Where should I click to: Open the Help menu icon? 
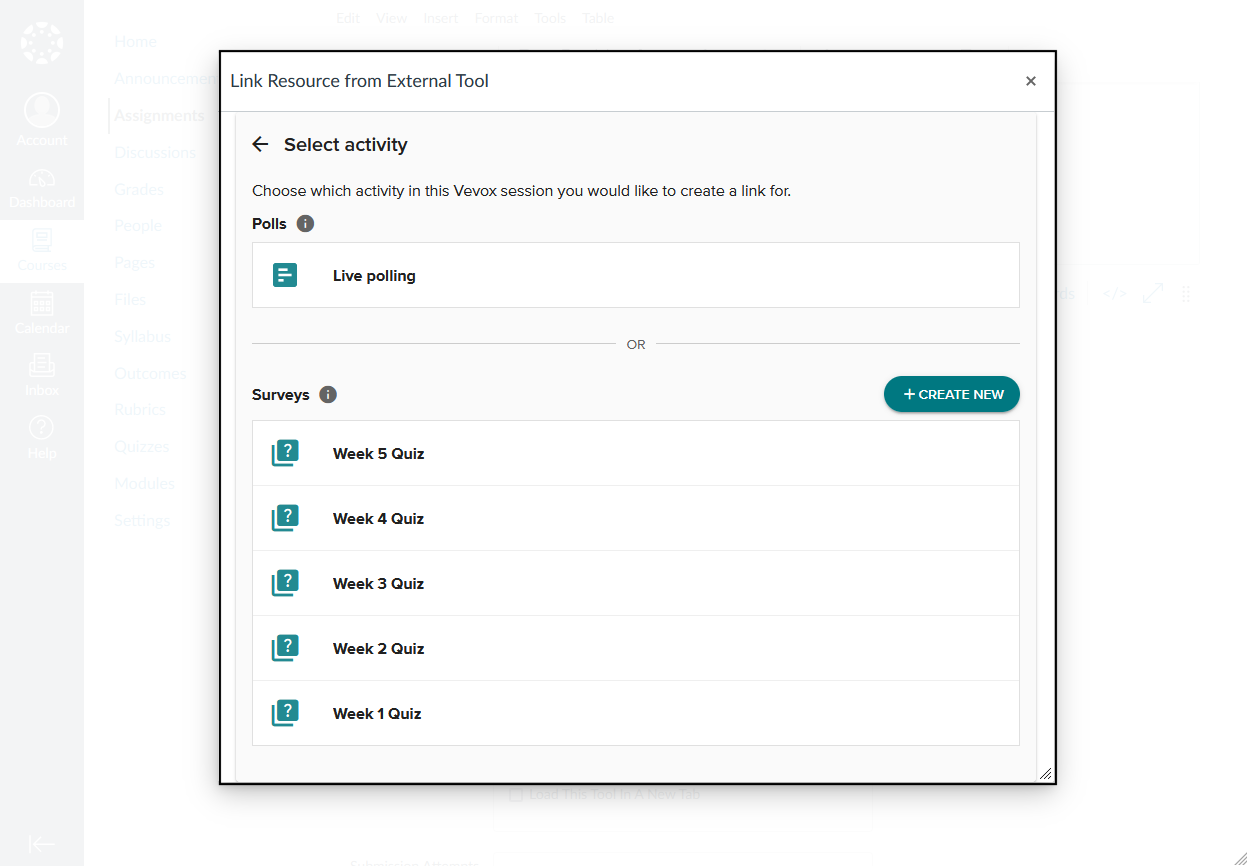tap(42, 428)
